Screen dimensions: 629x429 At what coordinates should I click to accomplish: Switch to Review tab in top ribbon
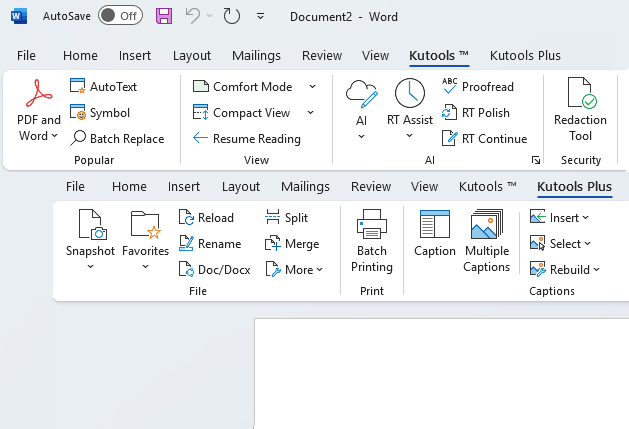click(x=322, y=55)
